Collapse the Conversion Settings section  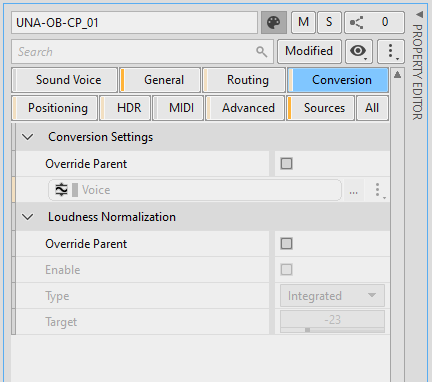point(28,137)
